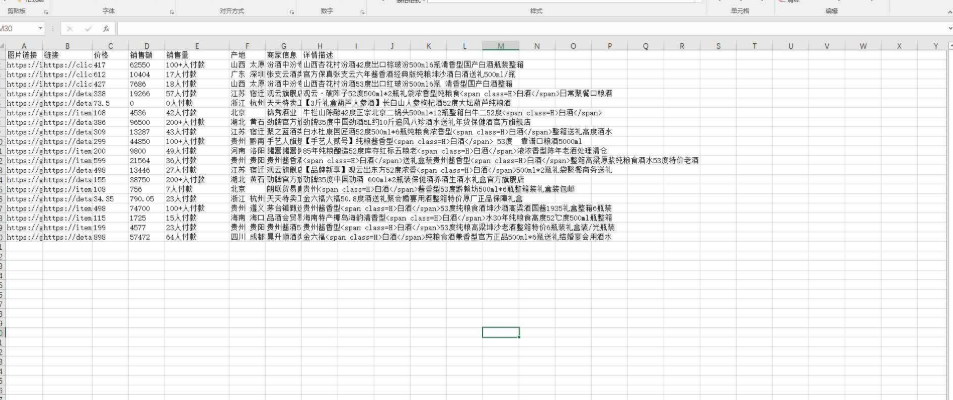
Task: Click the vertical scrollbar up arrow
Action: point(951,46)
